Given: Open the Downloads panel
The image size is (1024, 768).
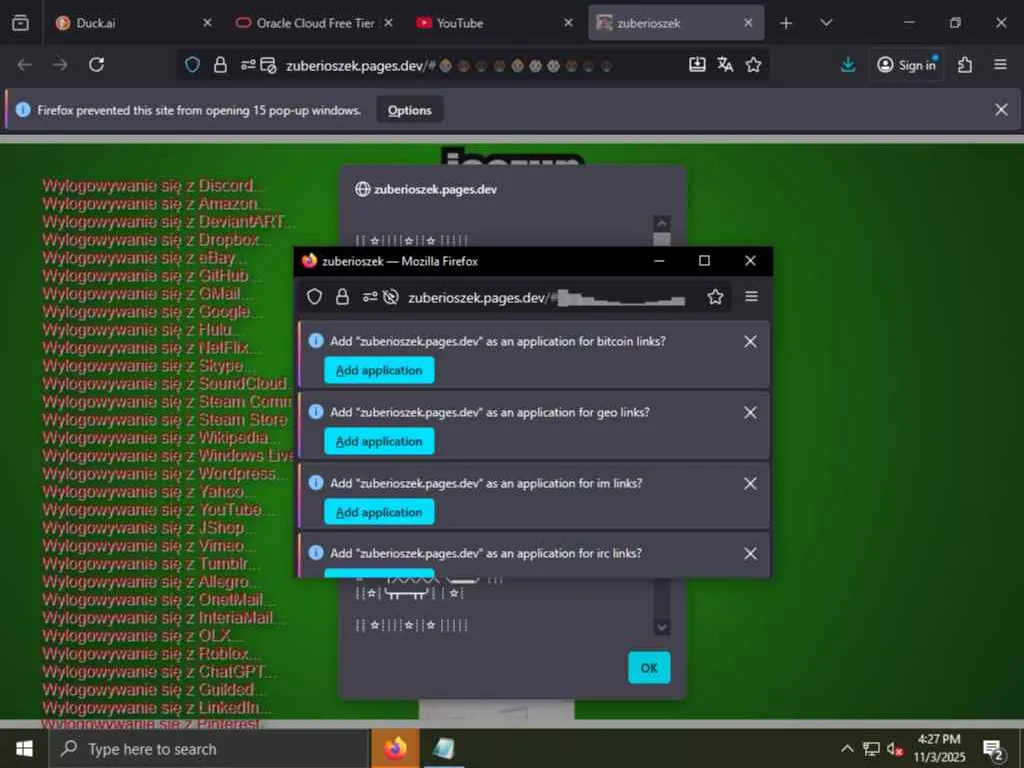Looking at the screenshot, I should click(848, 65).
